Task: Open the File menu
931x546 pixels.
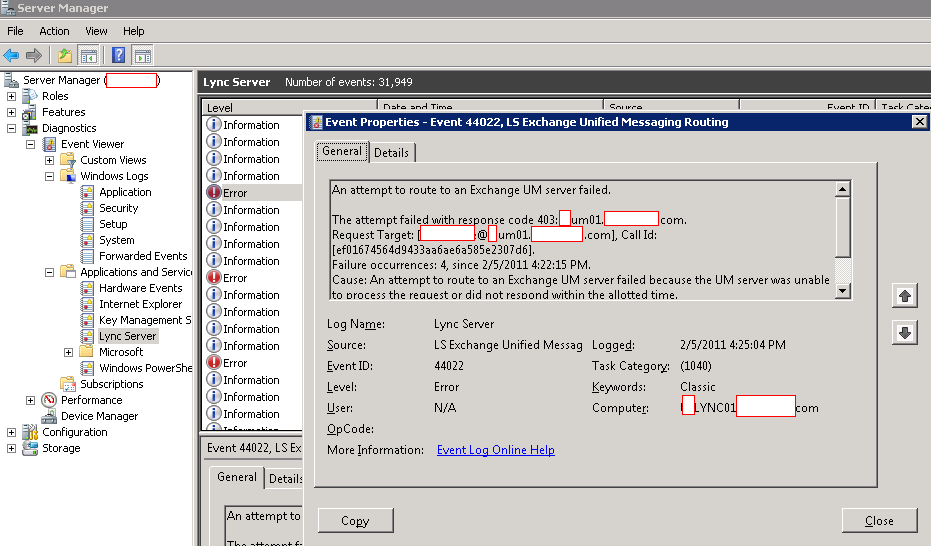Action: coord(15,31)
